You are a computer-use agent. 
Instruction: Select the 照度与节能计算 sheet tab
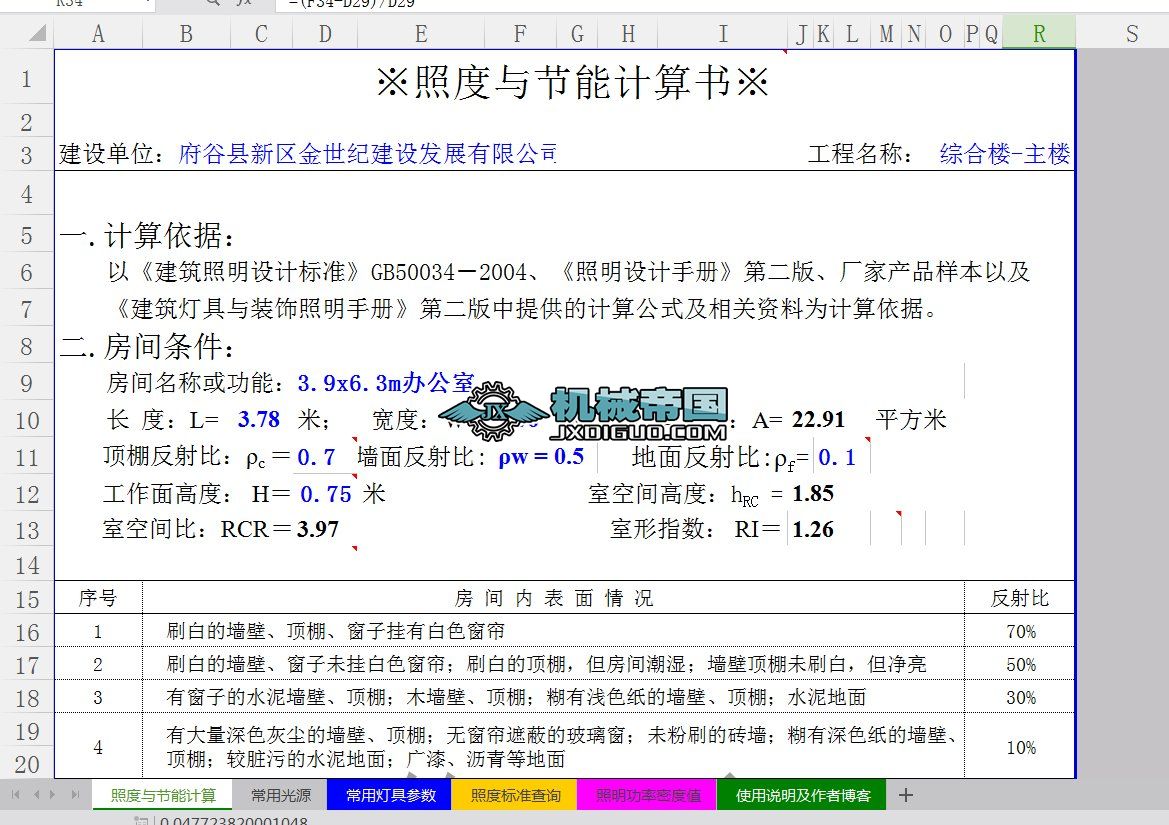[x=163, y=796]
